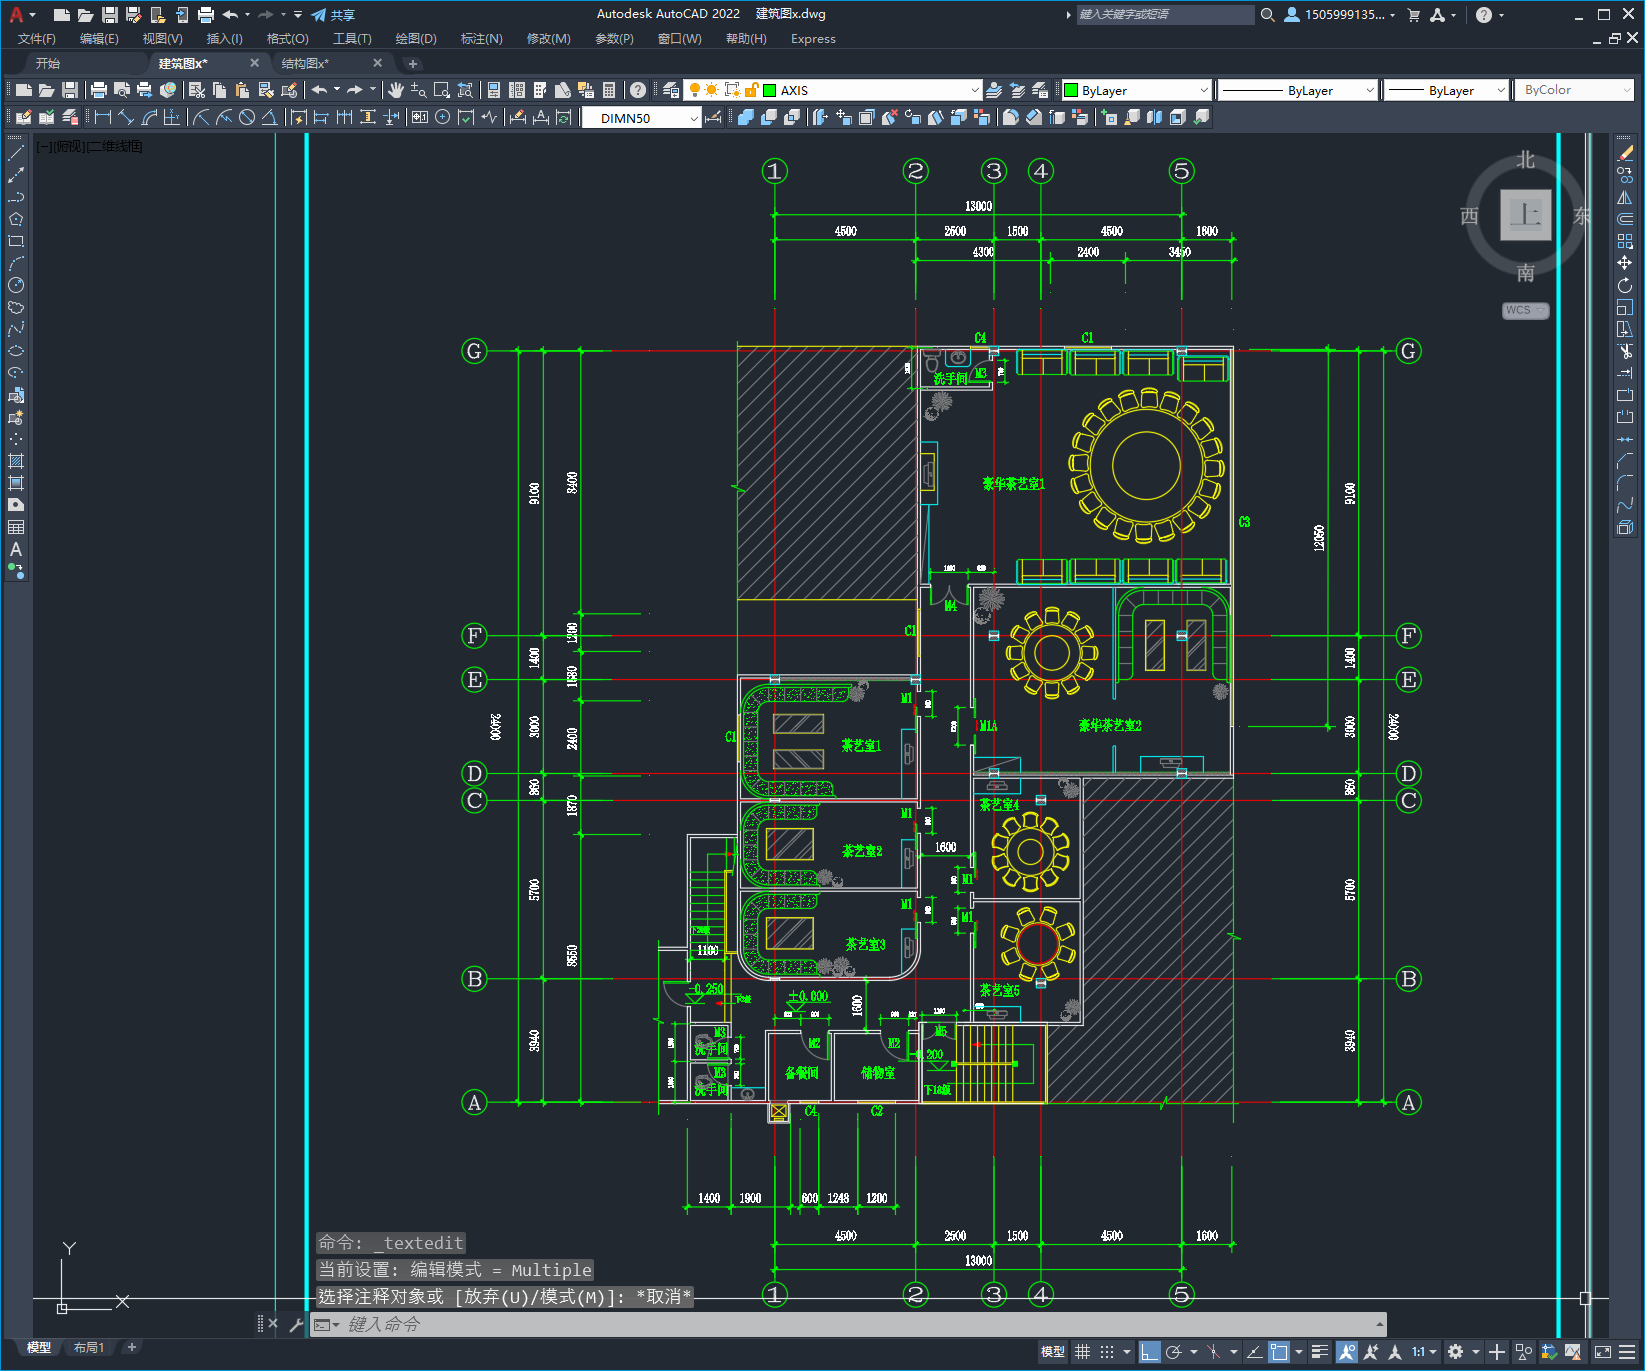Image resolution: width=1645 pixels, height=1371 pixels.
Task: Select the Erase tool in right toolbar
Action: [x=1625, y=153]
